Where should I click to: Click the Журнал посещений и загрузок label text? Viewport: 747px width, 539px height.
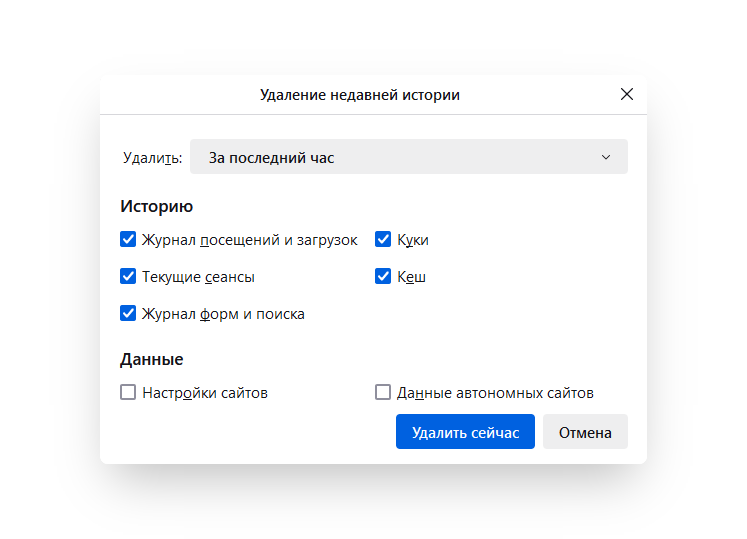(x=250, y=240)
